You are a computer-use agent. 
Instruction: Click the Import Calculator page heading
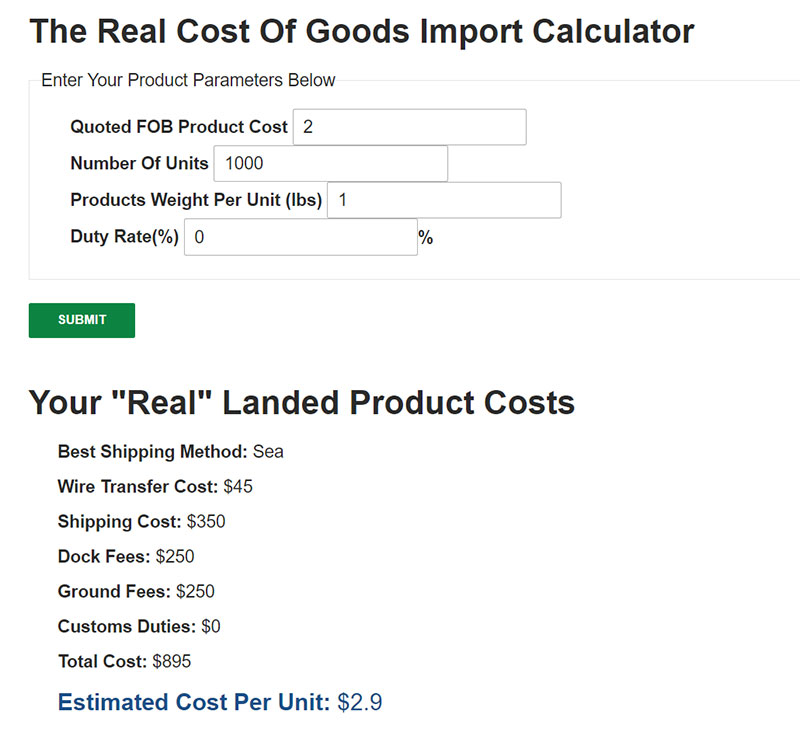point(361,31)
